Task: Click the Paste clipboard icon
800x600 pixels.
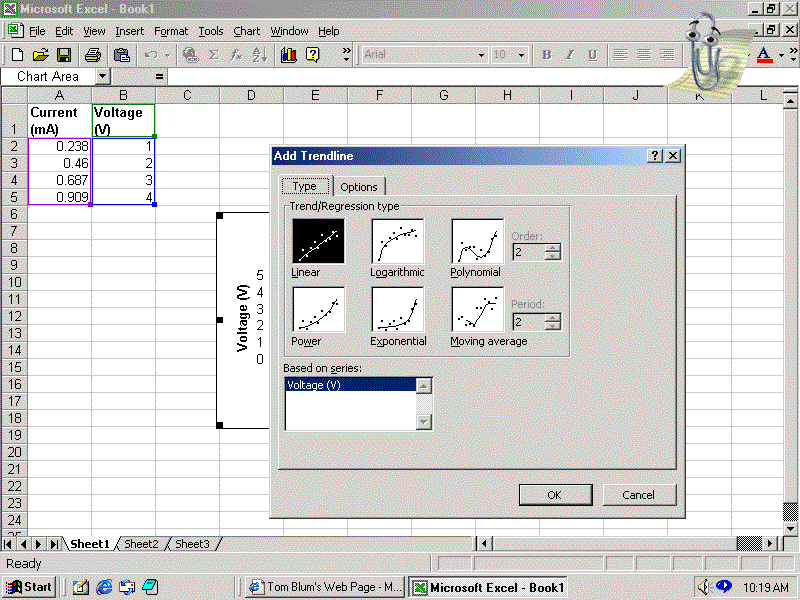Action: point(122,55)
